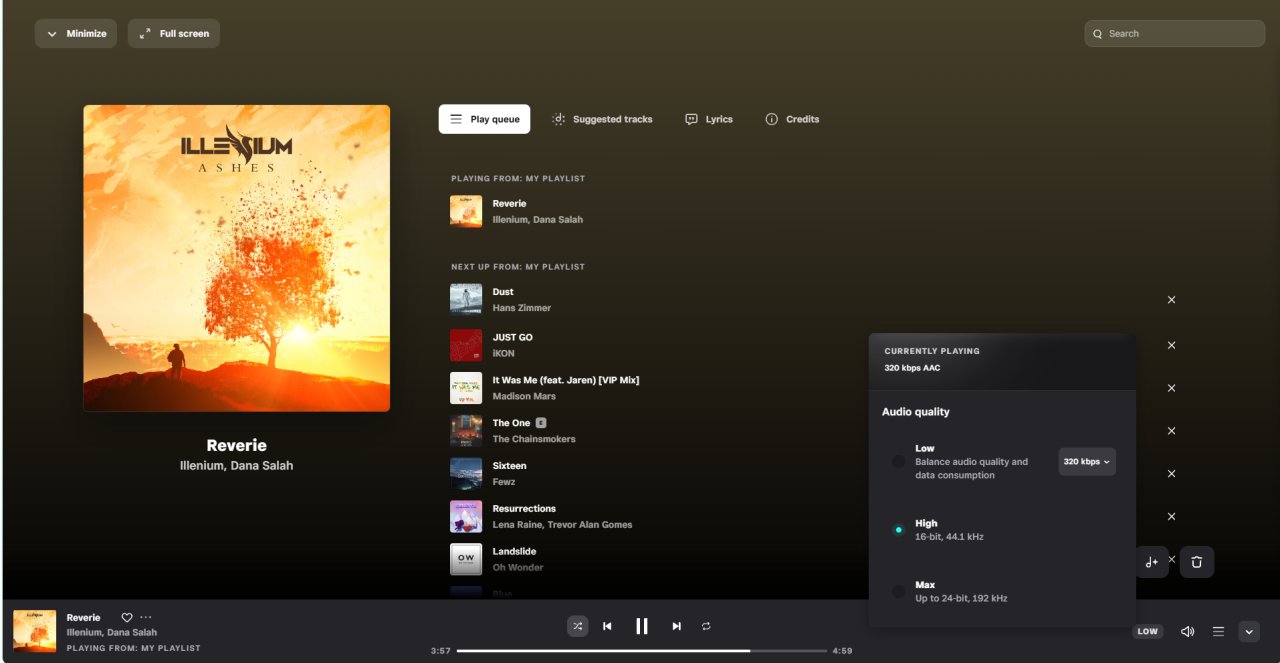Image resolution: width=1280 pixels, height=663 pixels.
Task: View the Credits tab
Action: (x=792, y=119)
